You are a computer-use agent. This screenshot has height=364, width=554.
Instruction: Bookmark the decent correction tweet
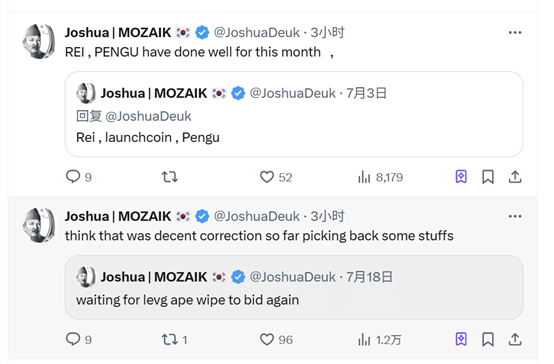(x=488, y=339)
